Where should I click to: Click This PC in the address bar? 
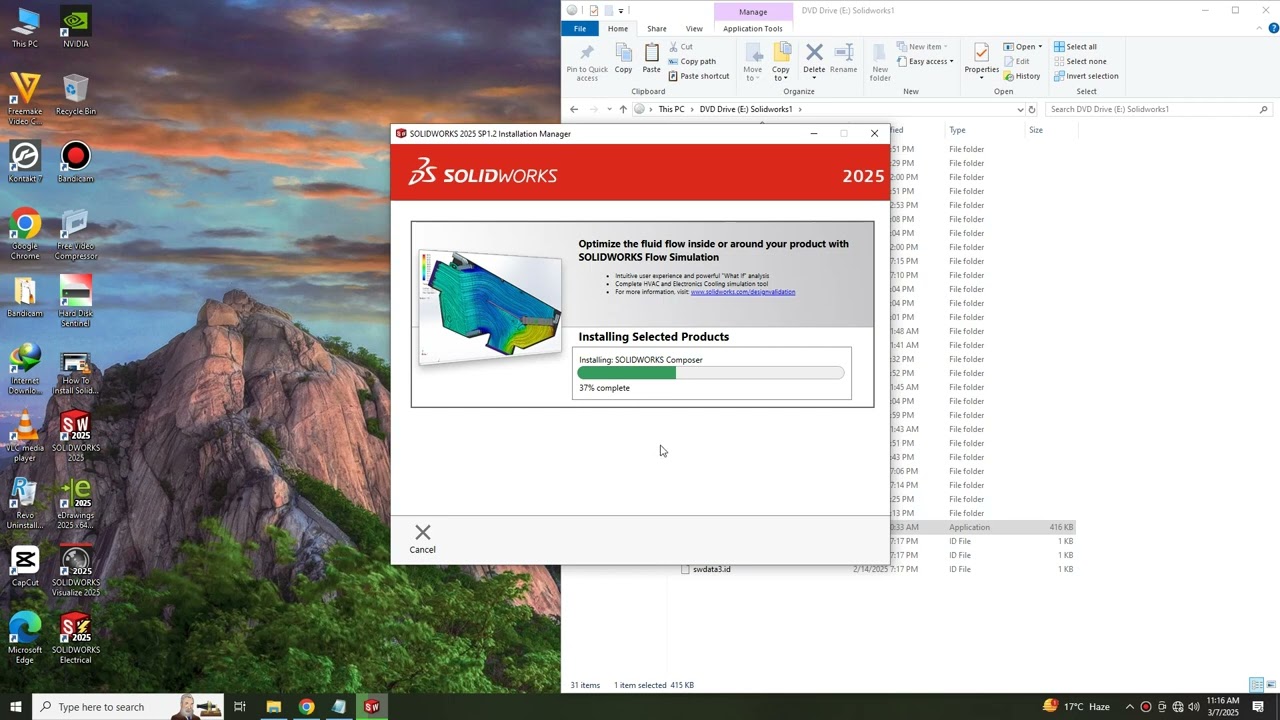click(671, 109)
